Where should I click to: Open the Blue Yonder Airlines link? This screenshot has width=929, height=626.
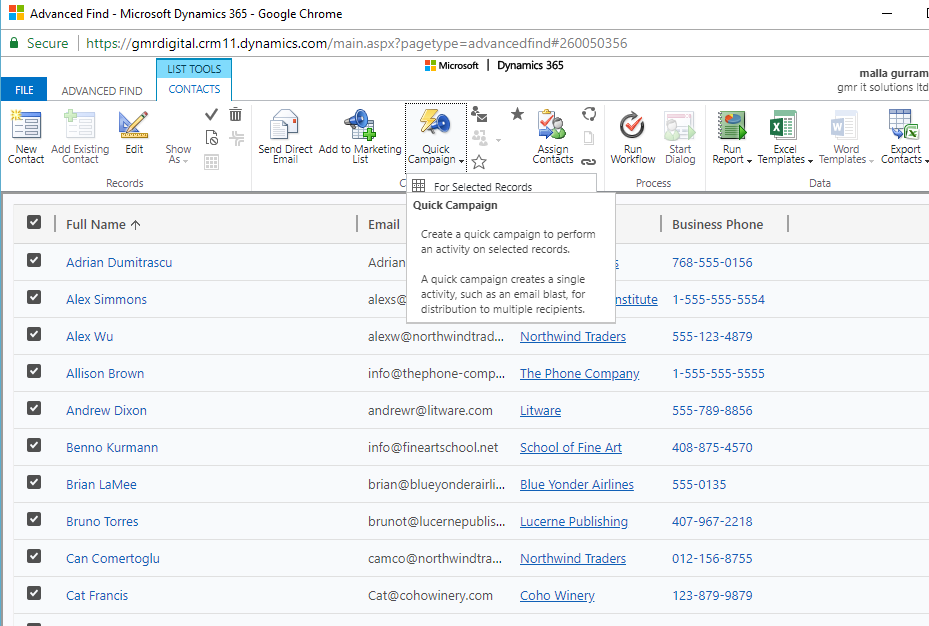pos(576,484)
